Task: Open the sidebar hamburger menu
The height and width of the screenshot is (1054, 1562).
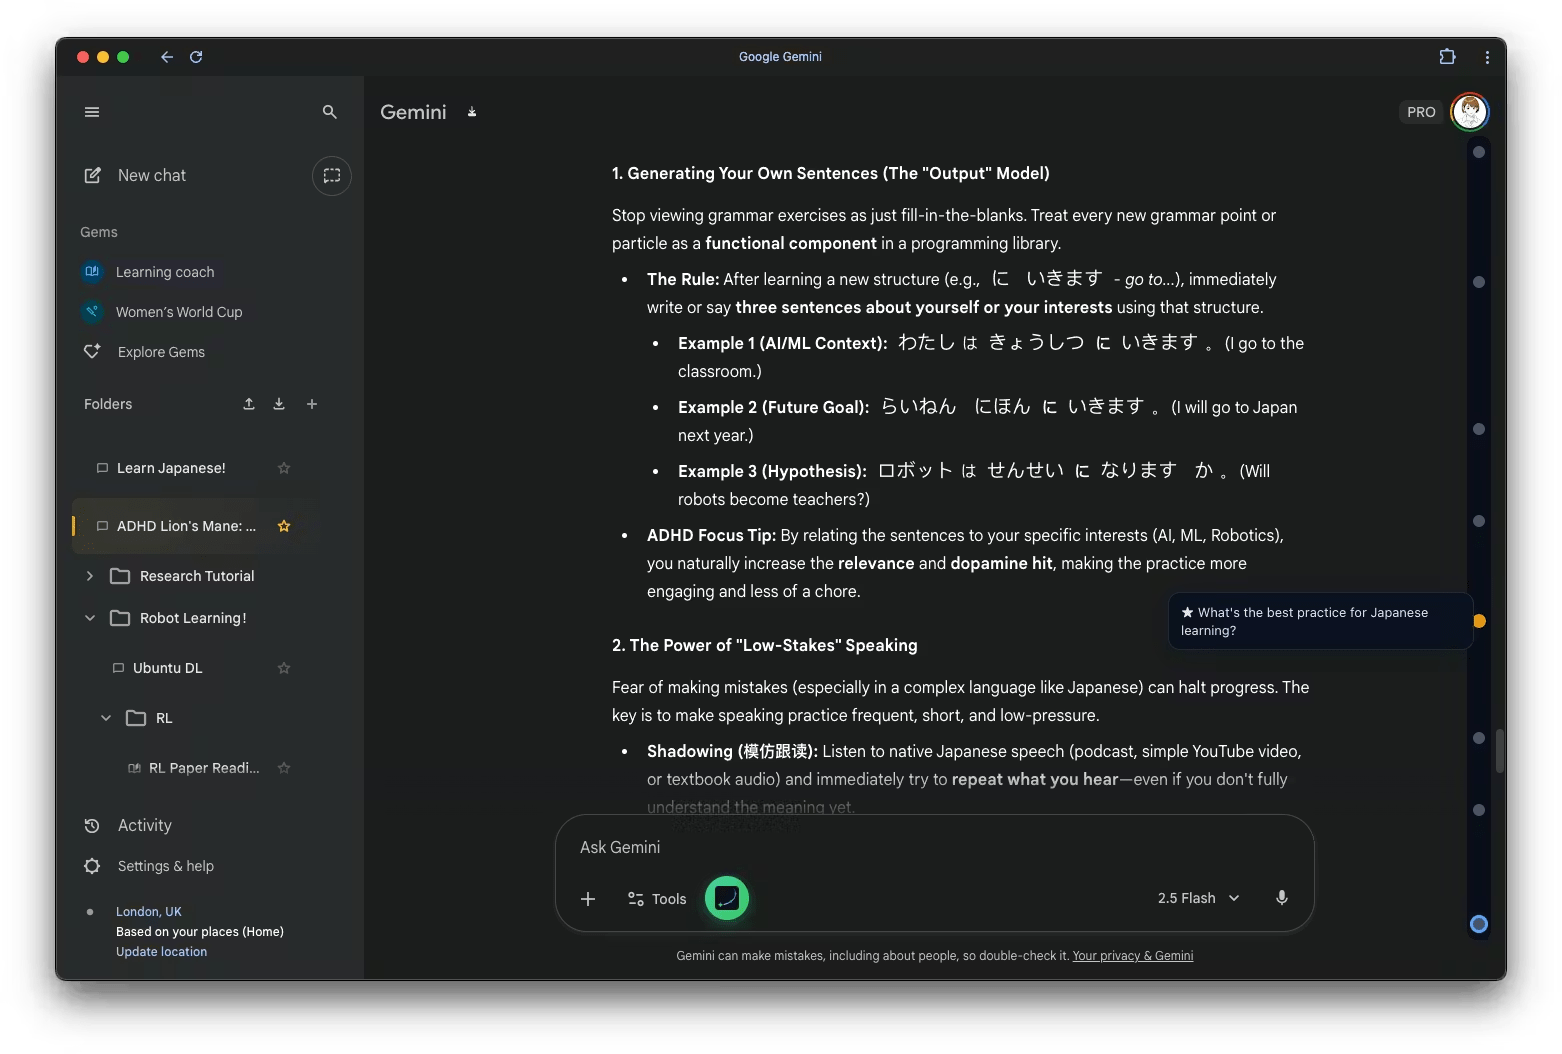Action: 92,112
